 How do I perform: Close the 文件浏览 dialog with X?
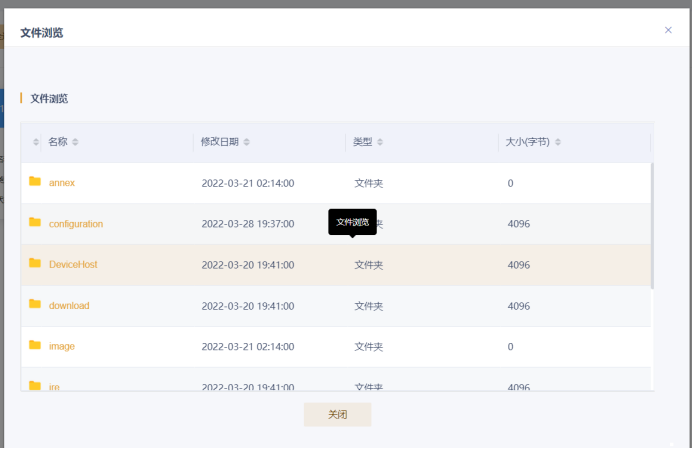(x=668, y=30)
